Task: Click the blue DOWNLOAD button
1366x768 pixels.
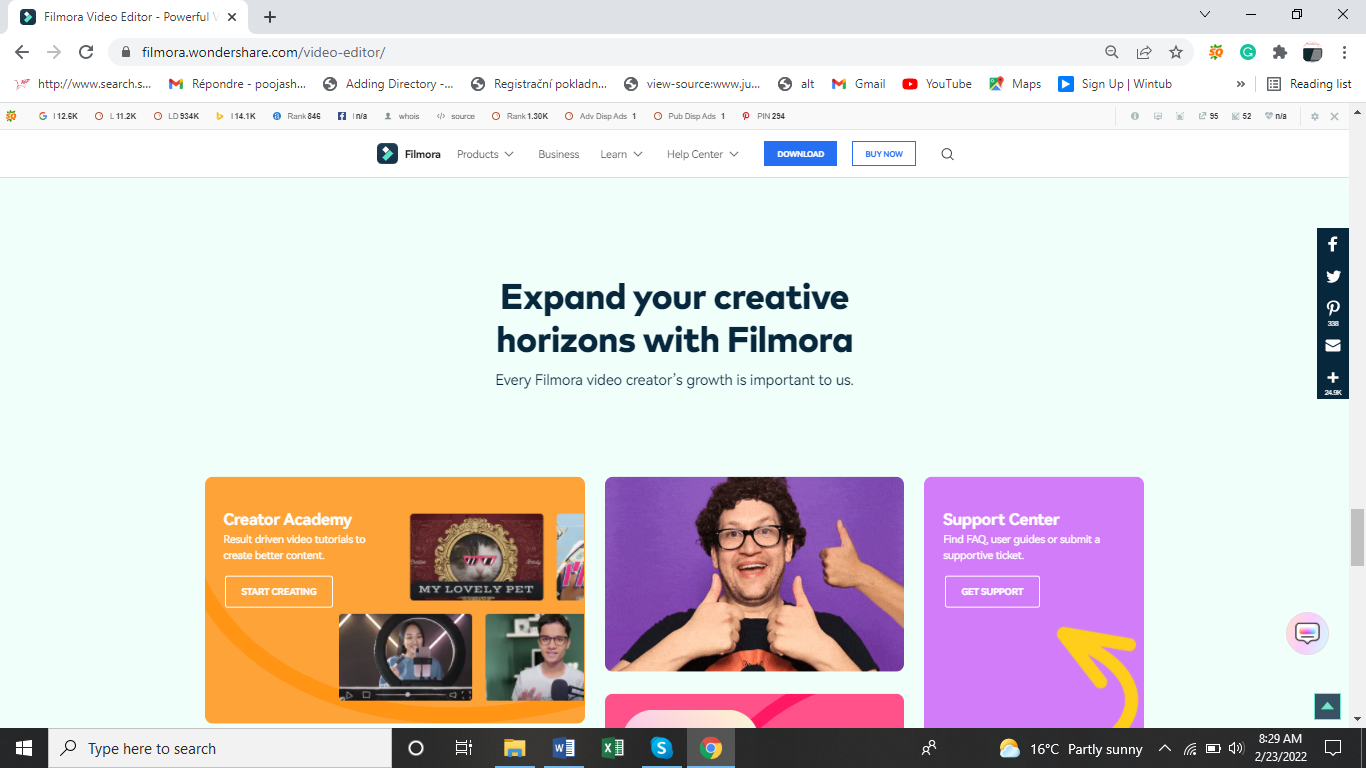Action: 800,154
